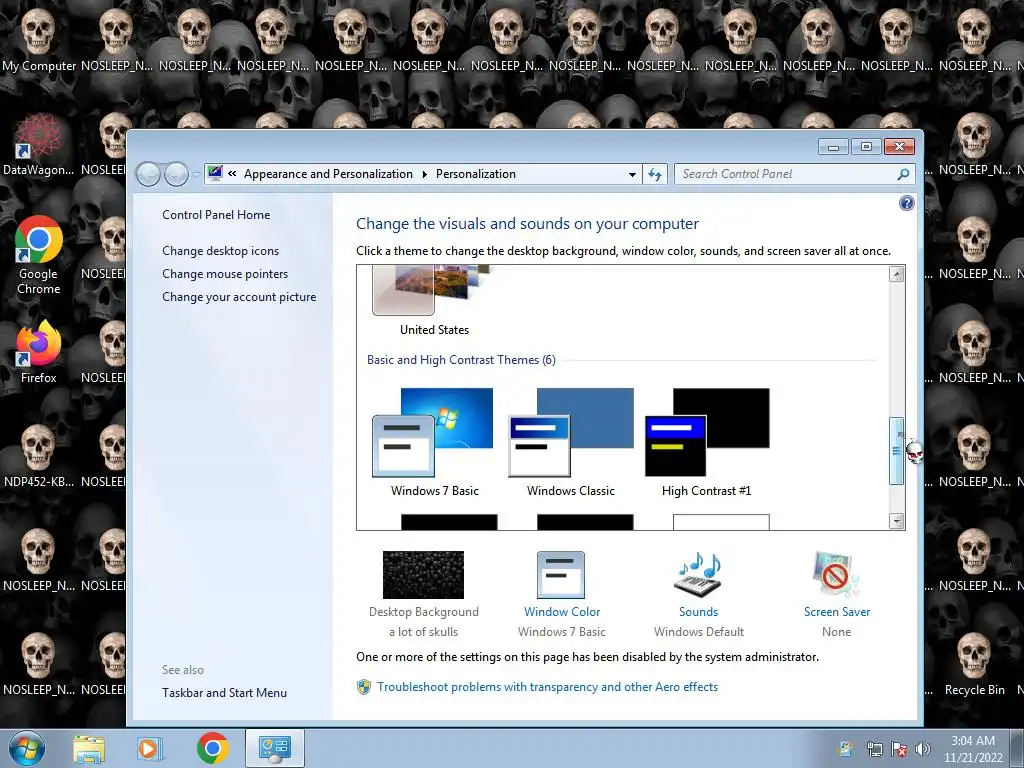The width and height of the screenshot is (1024, 768).
Task: Click the refresh icon beside address bar
Action: (654, 174)
